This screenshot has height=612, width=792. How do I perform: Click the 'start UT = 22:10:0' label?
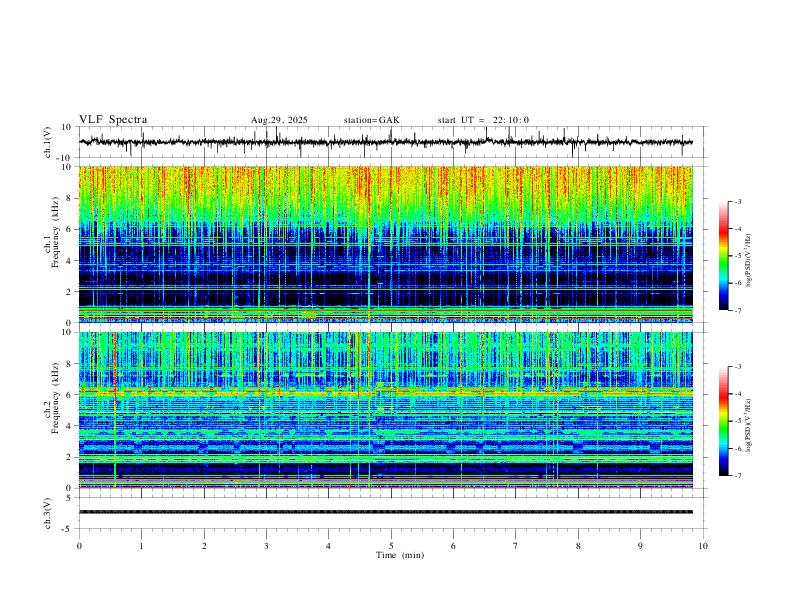pyautogui.click(x=483, y=120)
